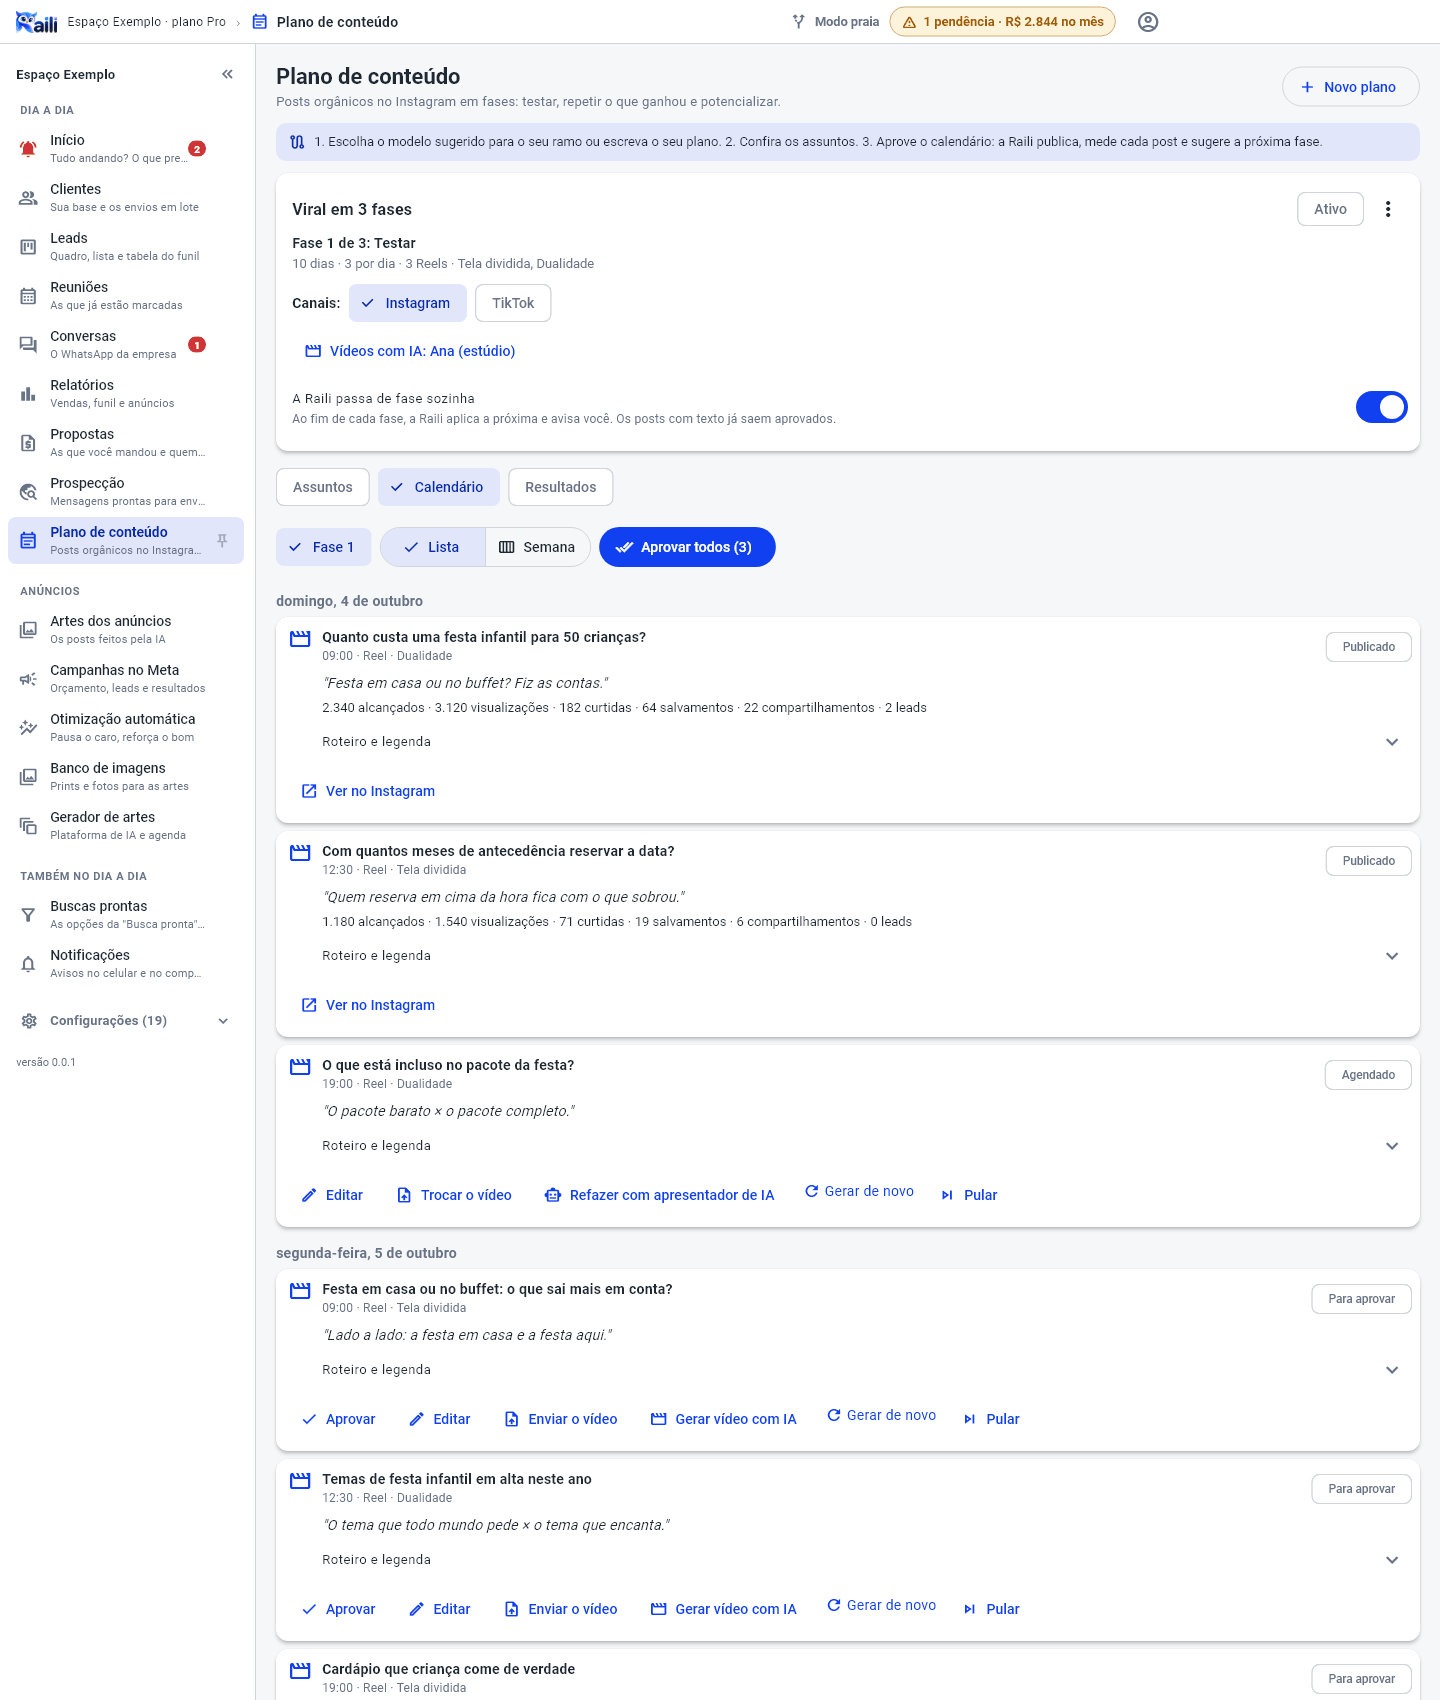This screenshot has width=1440, height=1700.
Task: Open Reuniões in sidebar
Action: point(126,295)
